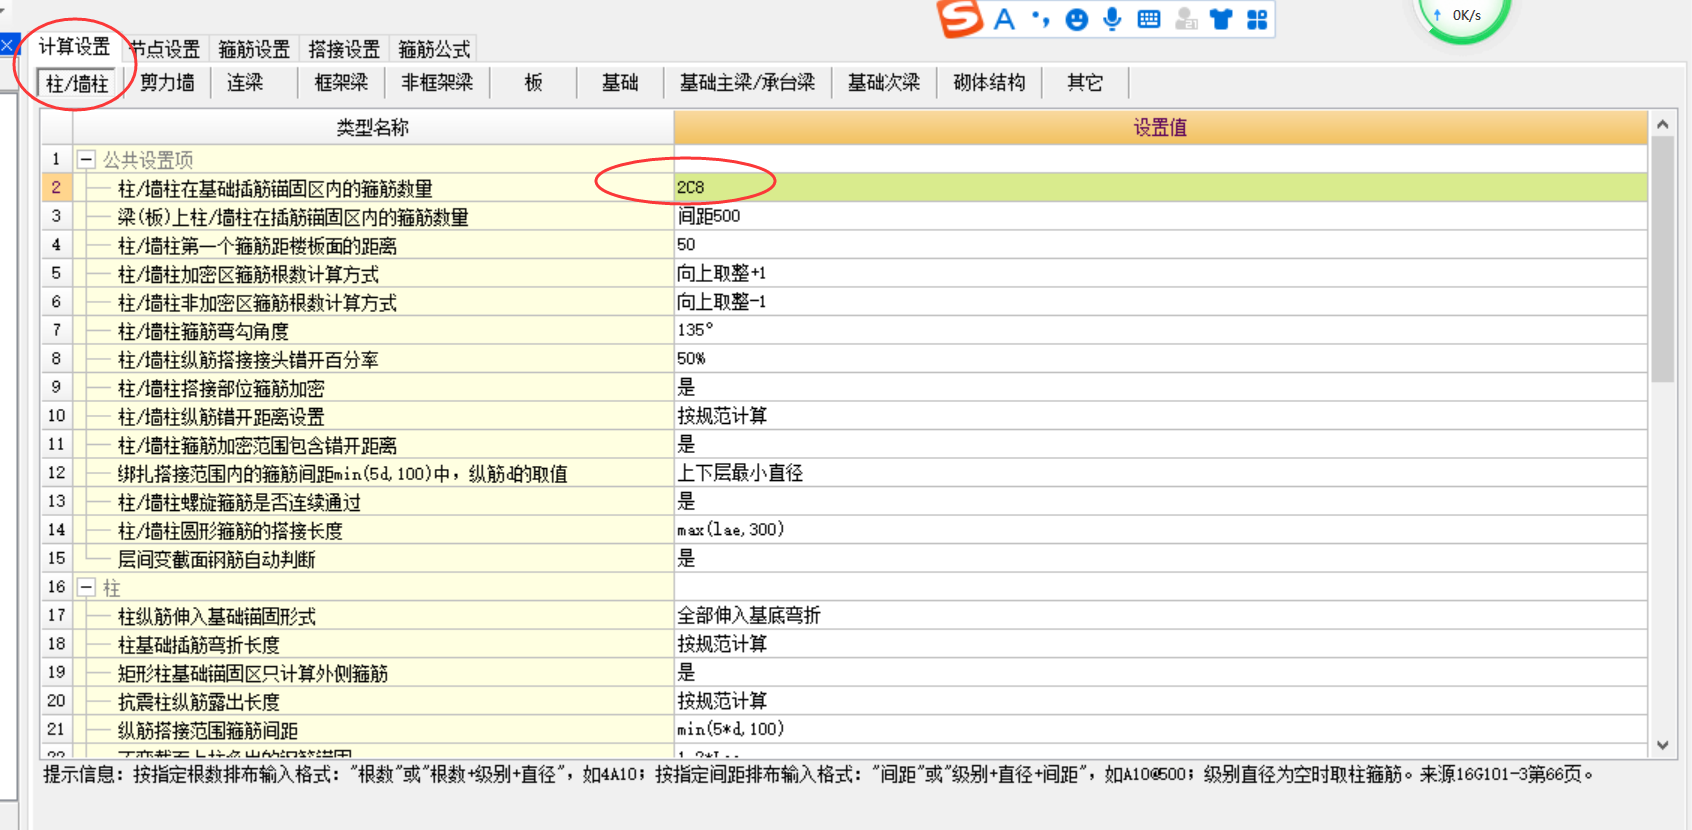Select the 剪力墙 component tab
Image resolution: width=1692 pixels, height=830 pixels.
pos(167,83)
